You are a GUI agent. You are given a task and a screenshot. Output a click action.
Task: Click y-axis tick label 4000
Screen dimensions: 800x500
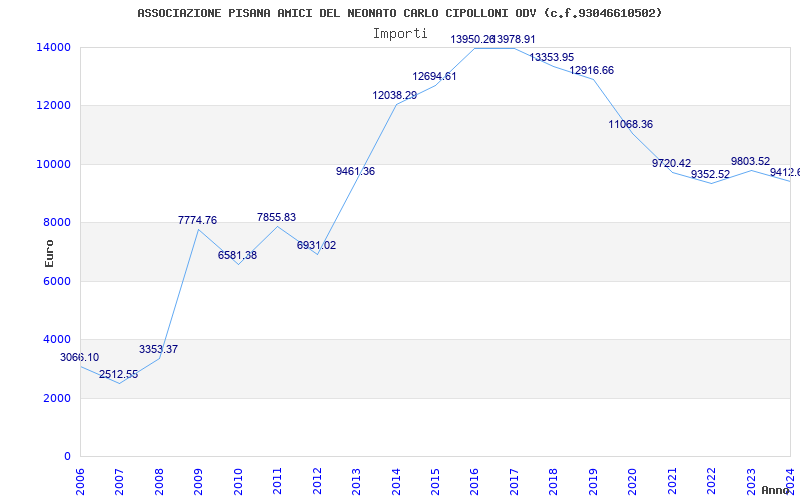(x=57, y=339)
